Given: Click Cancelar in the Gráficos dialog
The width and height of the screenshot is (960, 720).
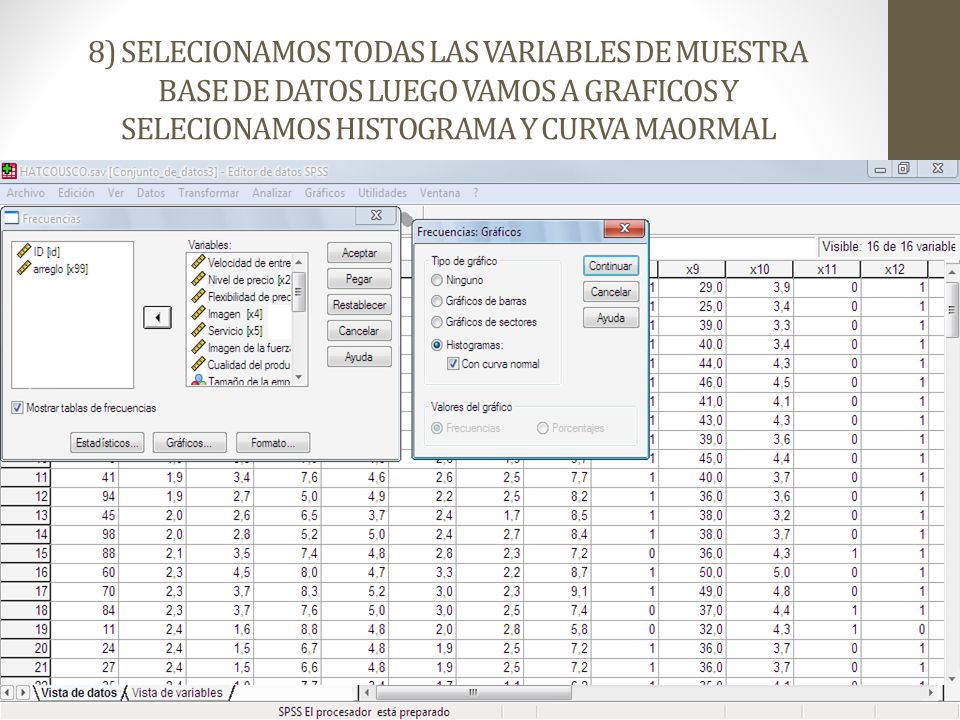Looking at the screenshot, I should (610, 292).
